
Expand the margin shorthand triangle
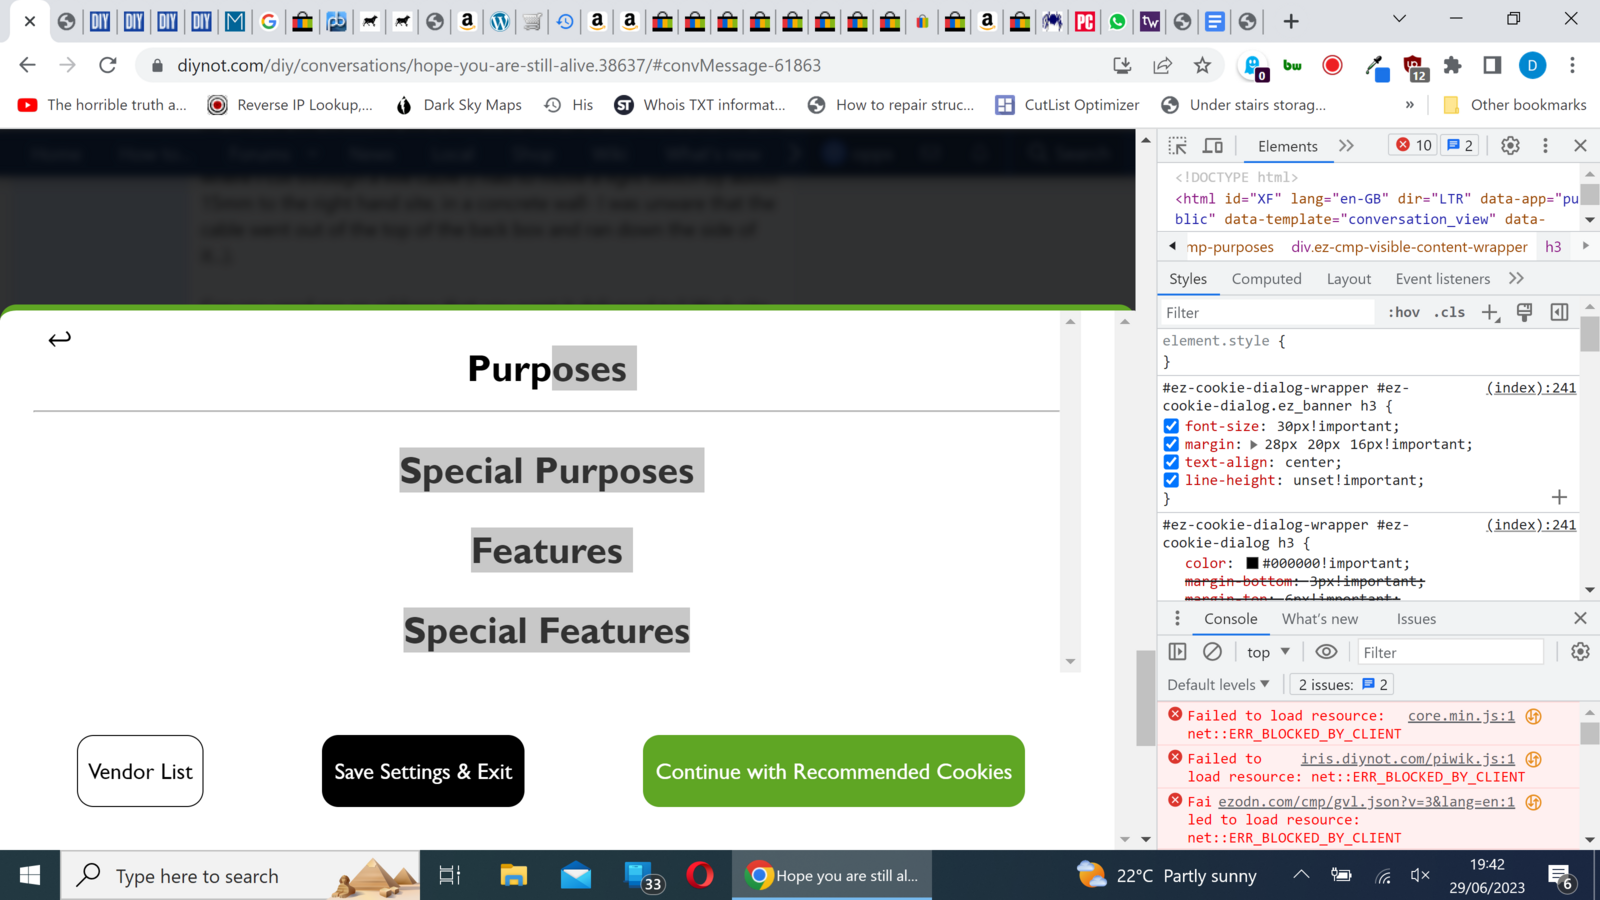tap(1254, 445)
